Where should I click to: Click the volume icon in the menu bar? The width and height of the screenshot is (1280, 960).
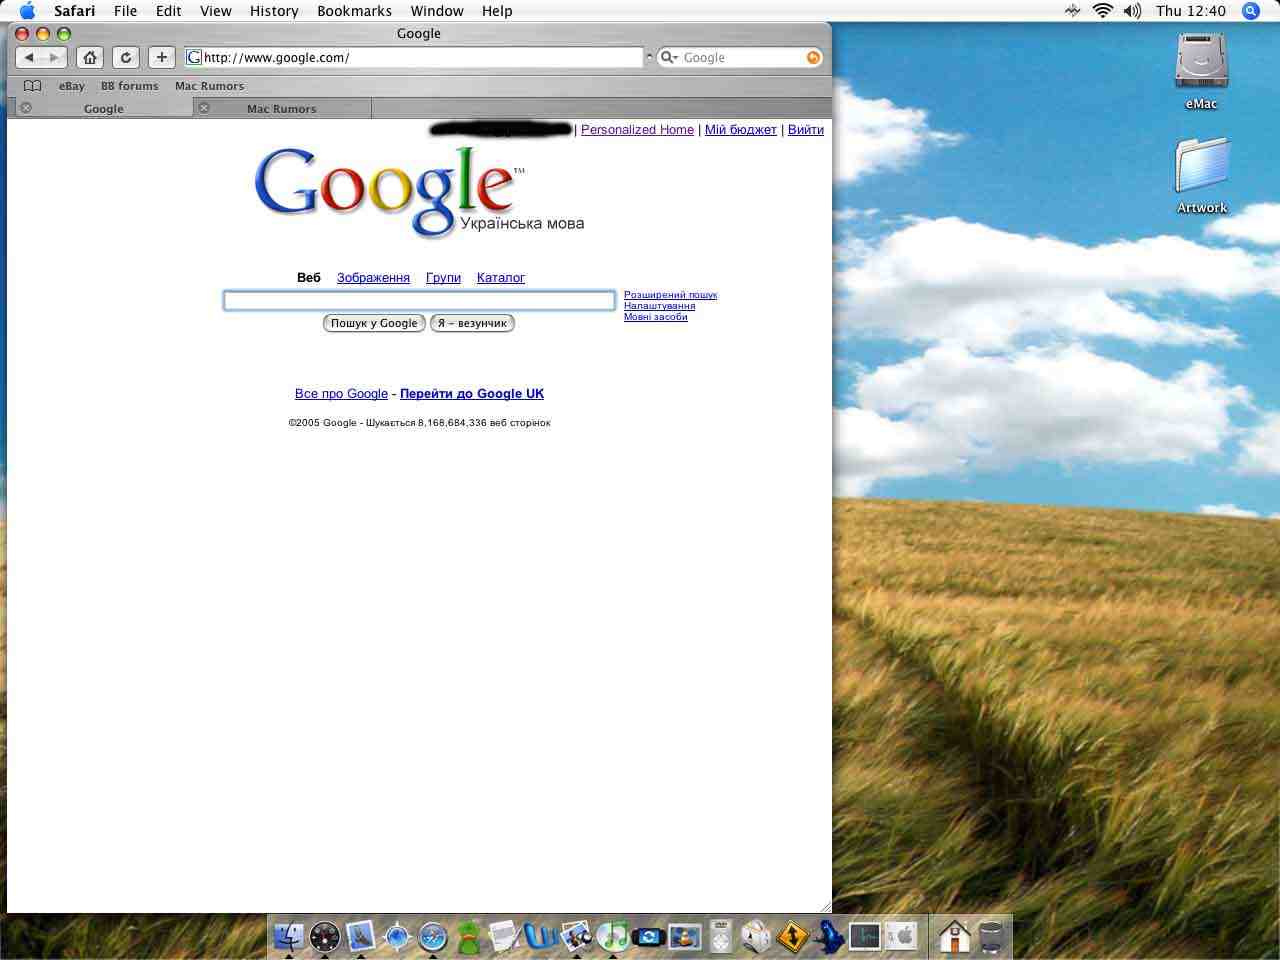click(x=1132, y=11)
